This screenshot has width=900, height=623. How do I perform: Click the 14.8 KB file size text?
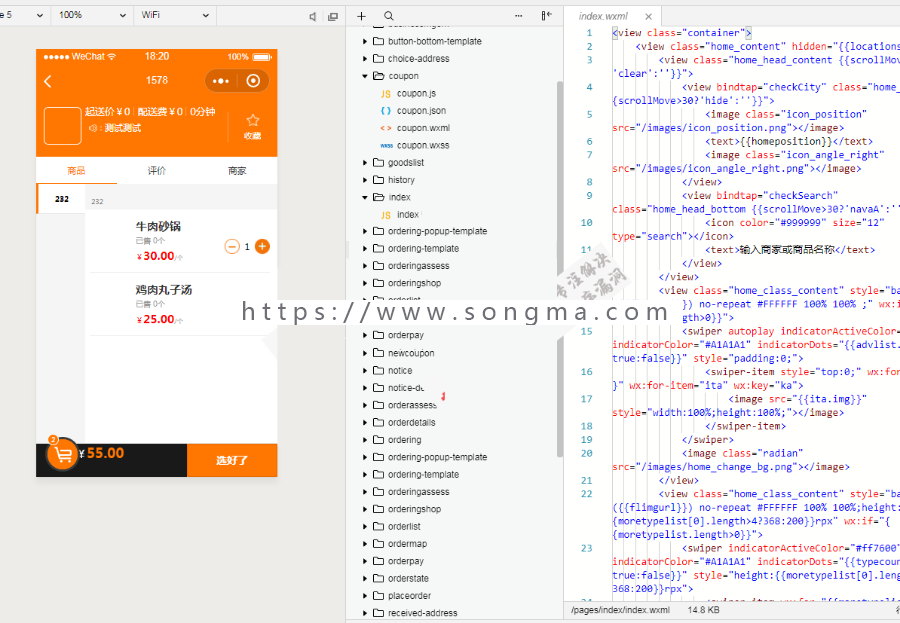[x=704, y=610]
